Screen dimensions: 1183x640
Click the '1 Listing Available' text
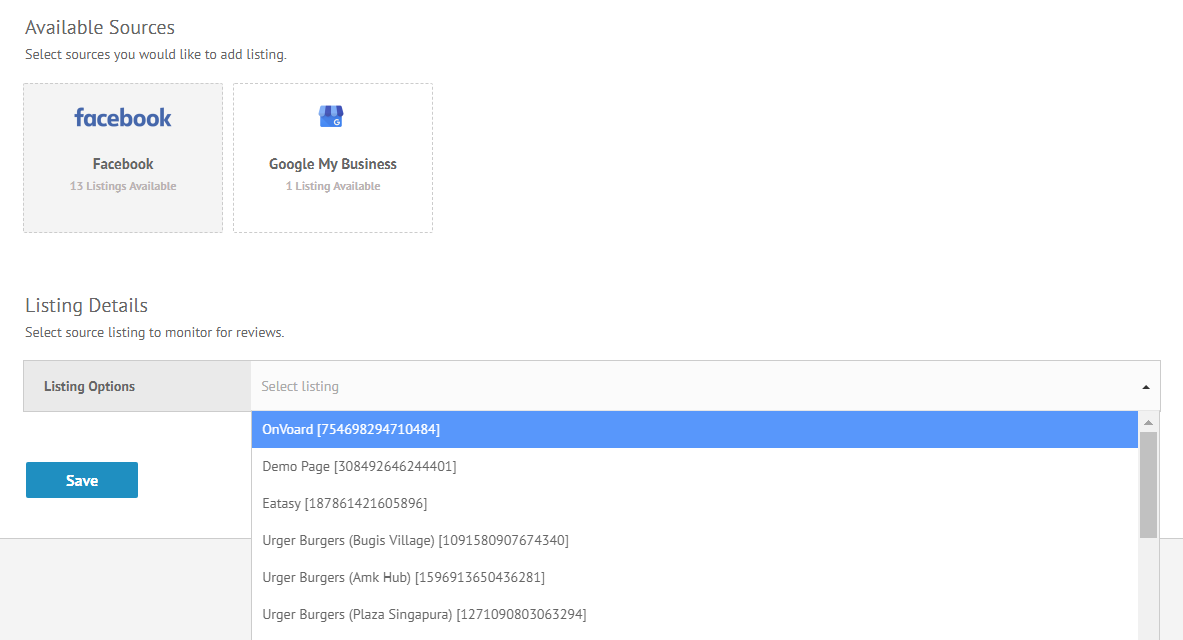pos(333,186)
